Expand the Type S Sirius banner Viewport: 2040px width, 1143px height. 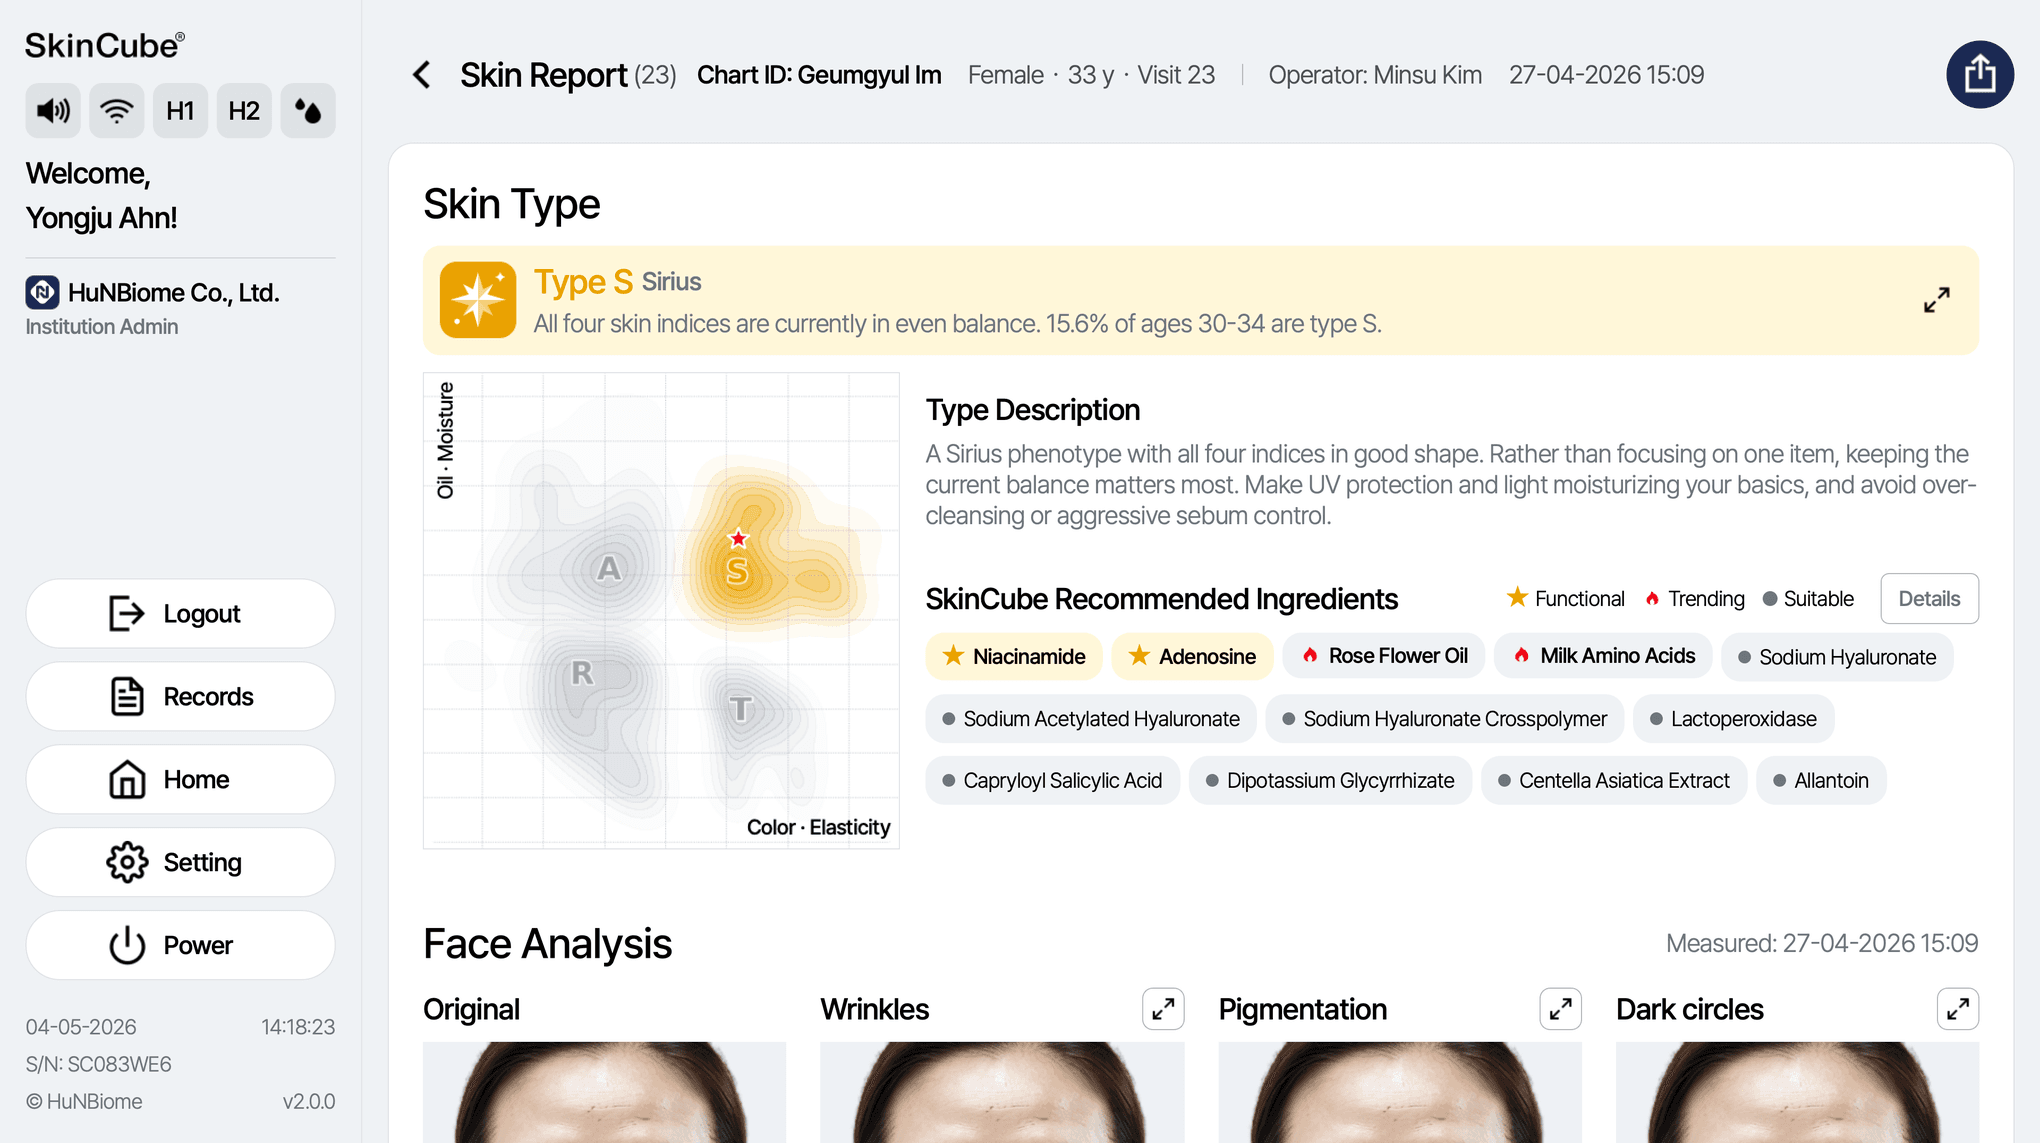(1936, 300)
